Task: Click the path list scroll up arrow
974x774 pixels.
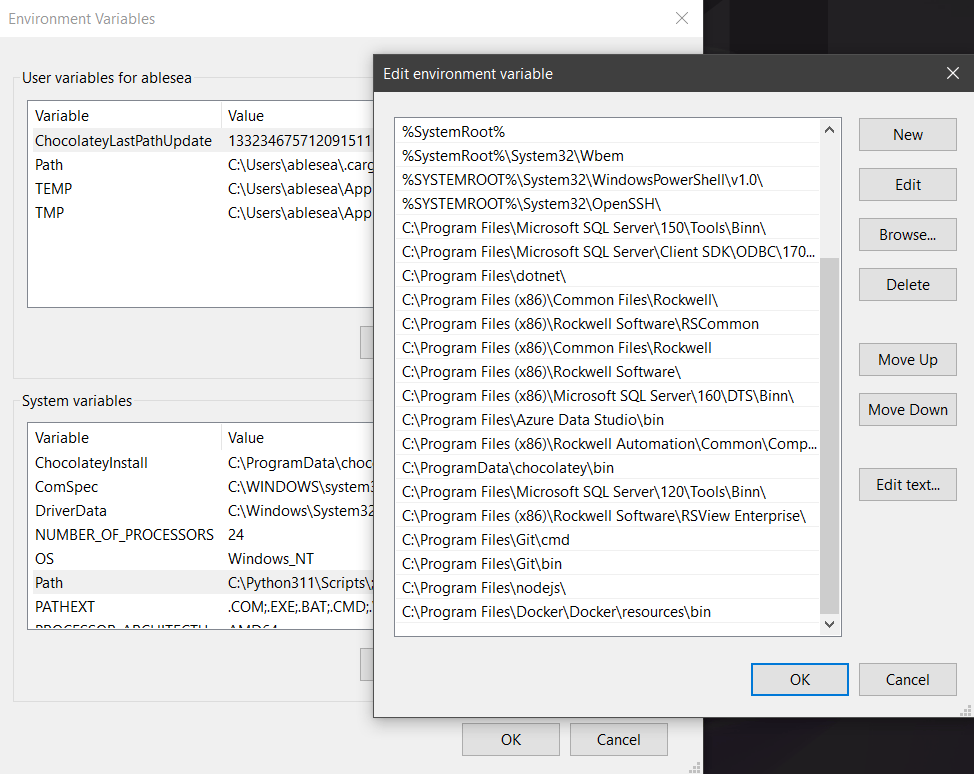Action: coord(829,130)
